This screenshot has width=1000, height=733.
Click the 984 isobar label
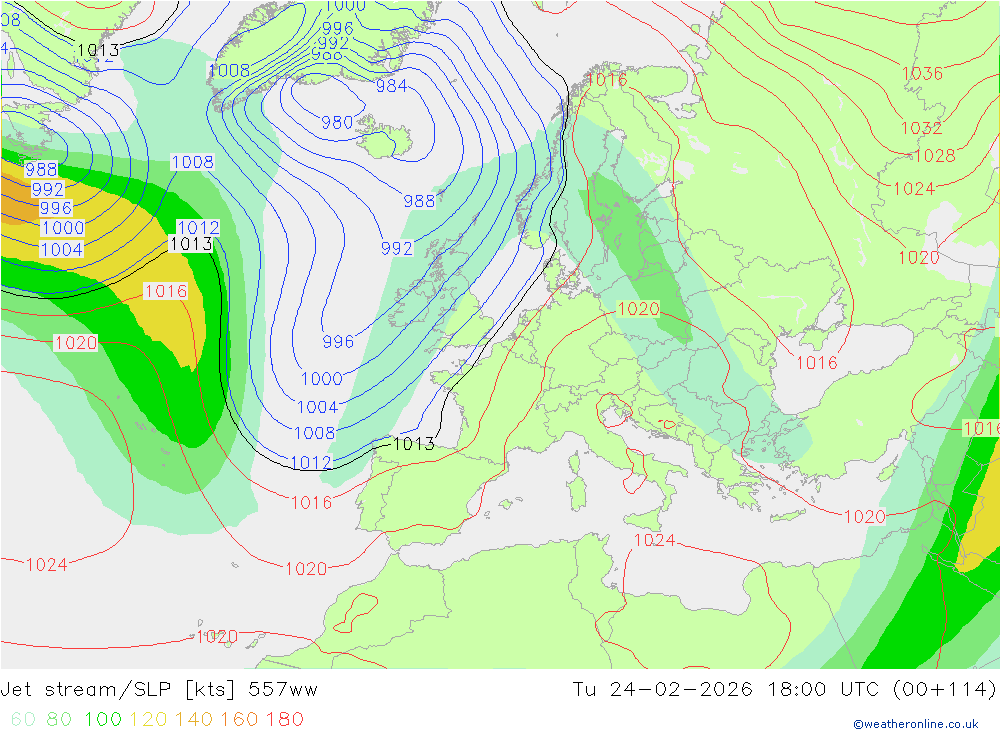pyautogui.click(x=391, y=85)
